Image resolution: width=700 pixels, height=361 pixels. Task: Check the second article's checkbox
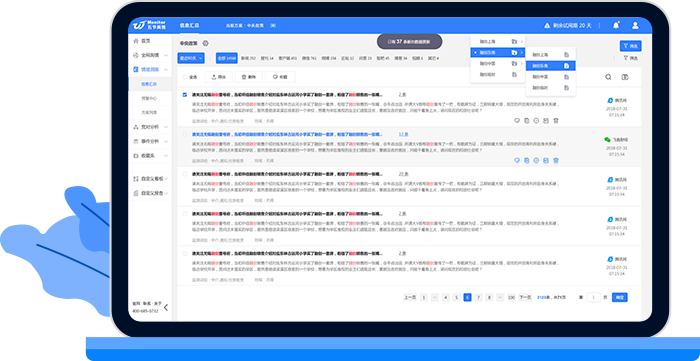point(185,134)
